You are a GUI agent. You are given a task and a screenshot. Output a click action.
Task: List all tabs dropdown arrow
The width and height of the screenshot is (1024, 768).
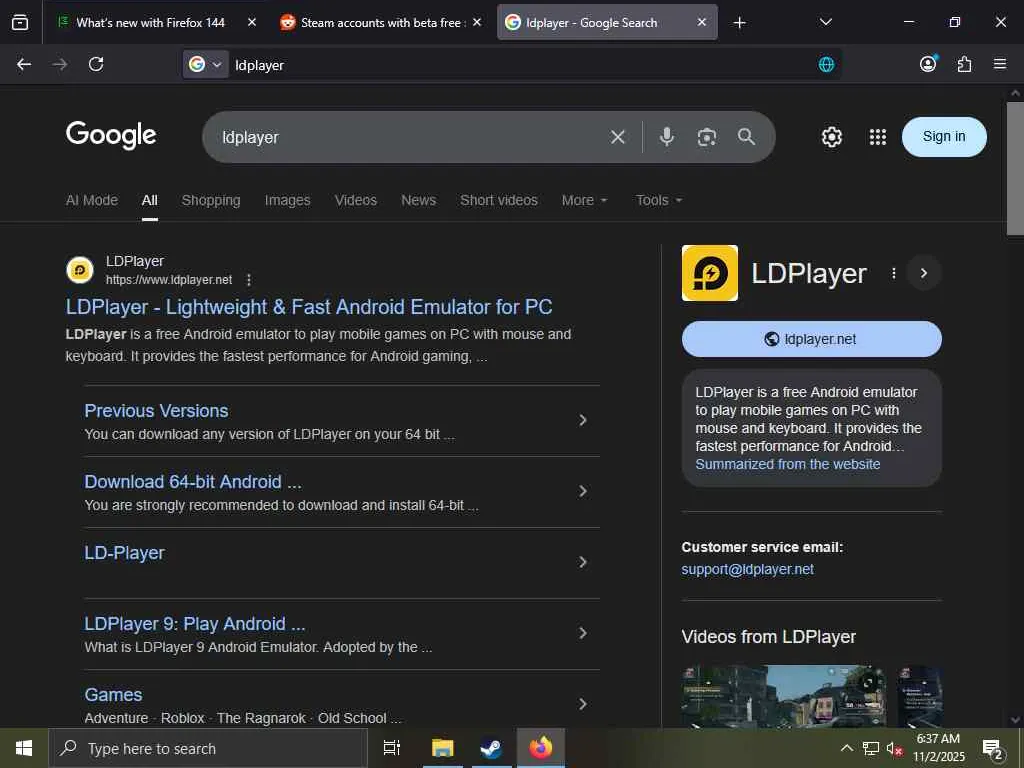[825, 22]
